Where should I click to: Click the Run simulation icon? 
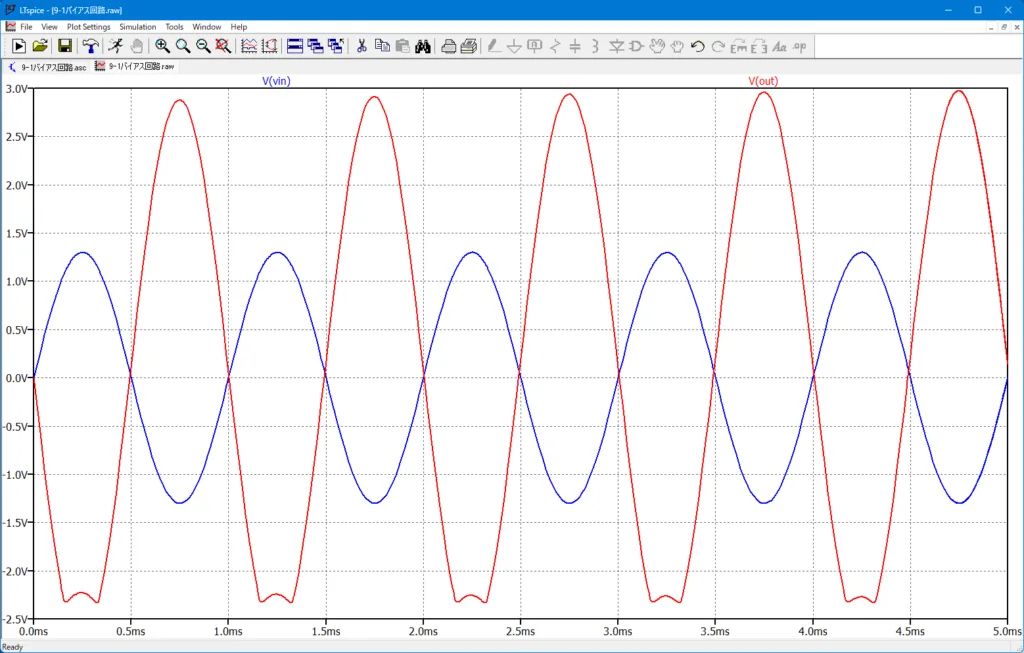tap(18, 46)
